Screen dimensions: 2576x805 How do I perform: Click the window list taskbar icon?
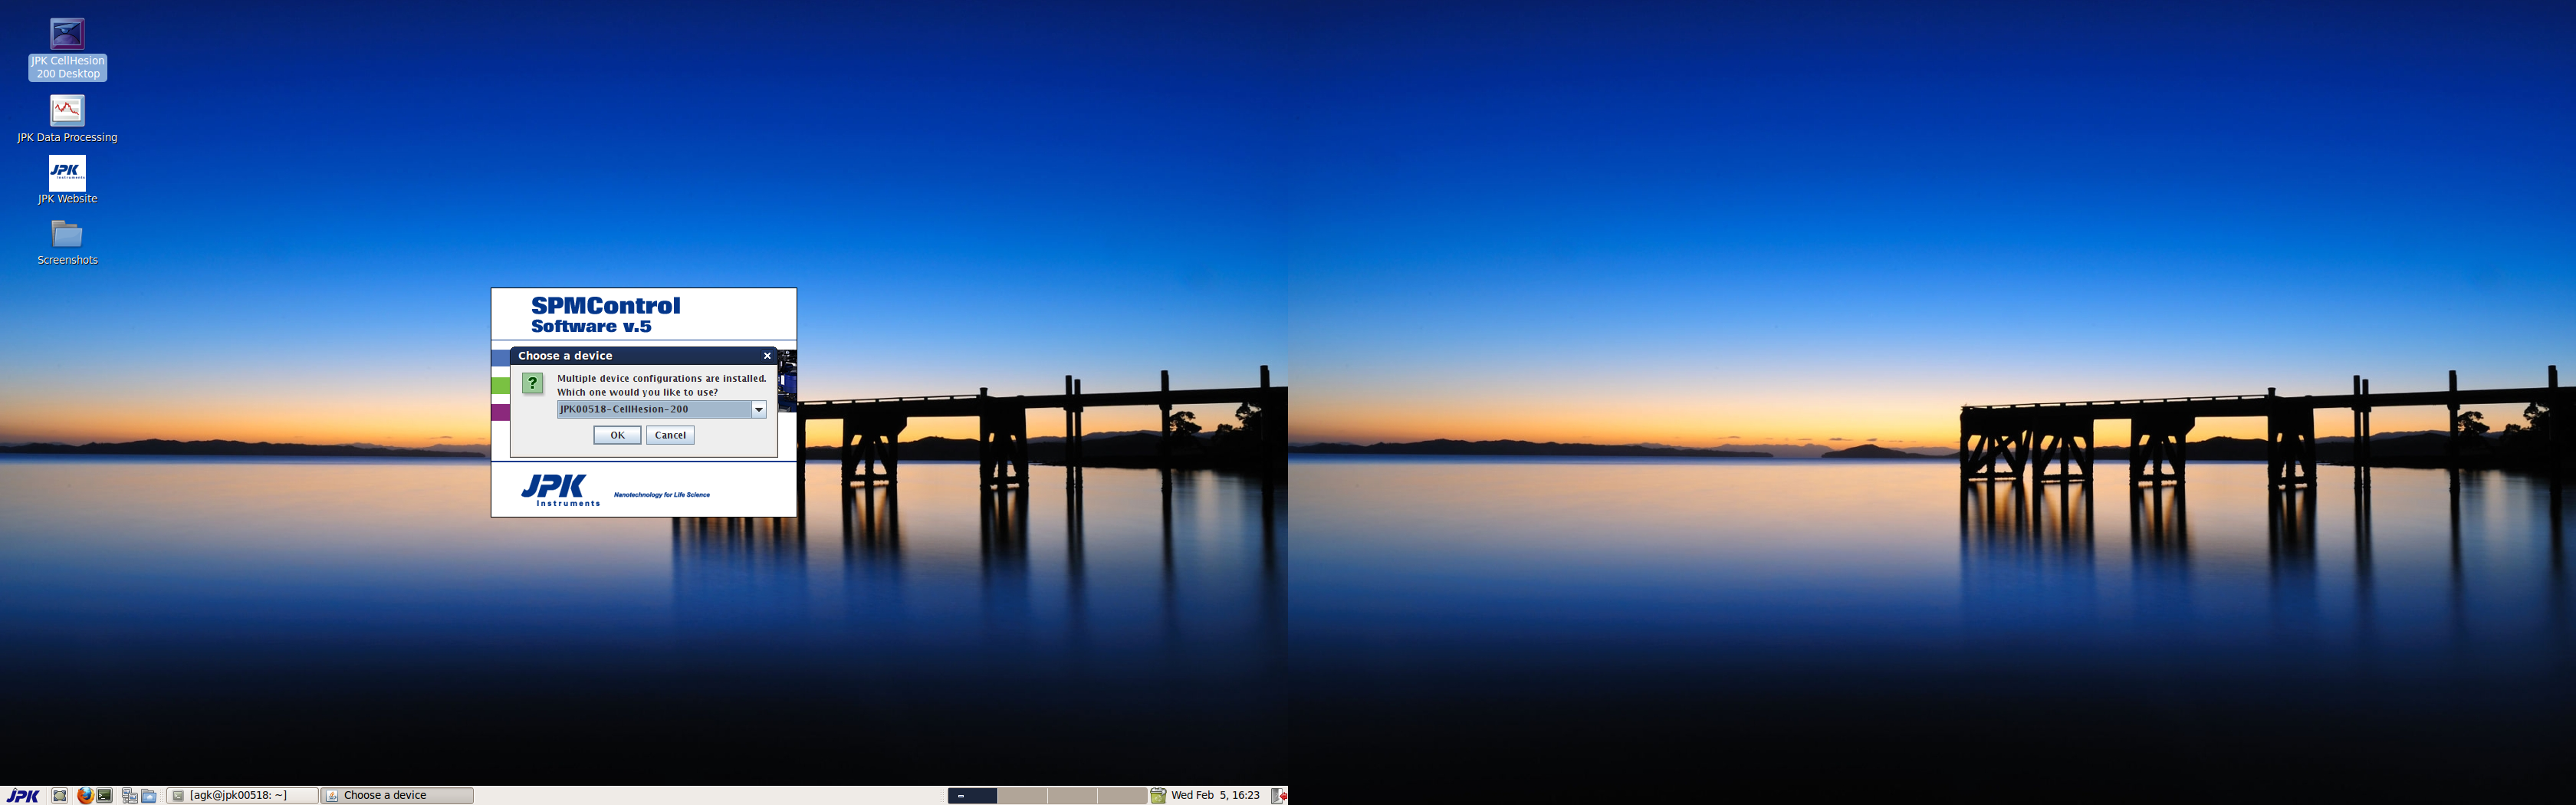(130, 796)
